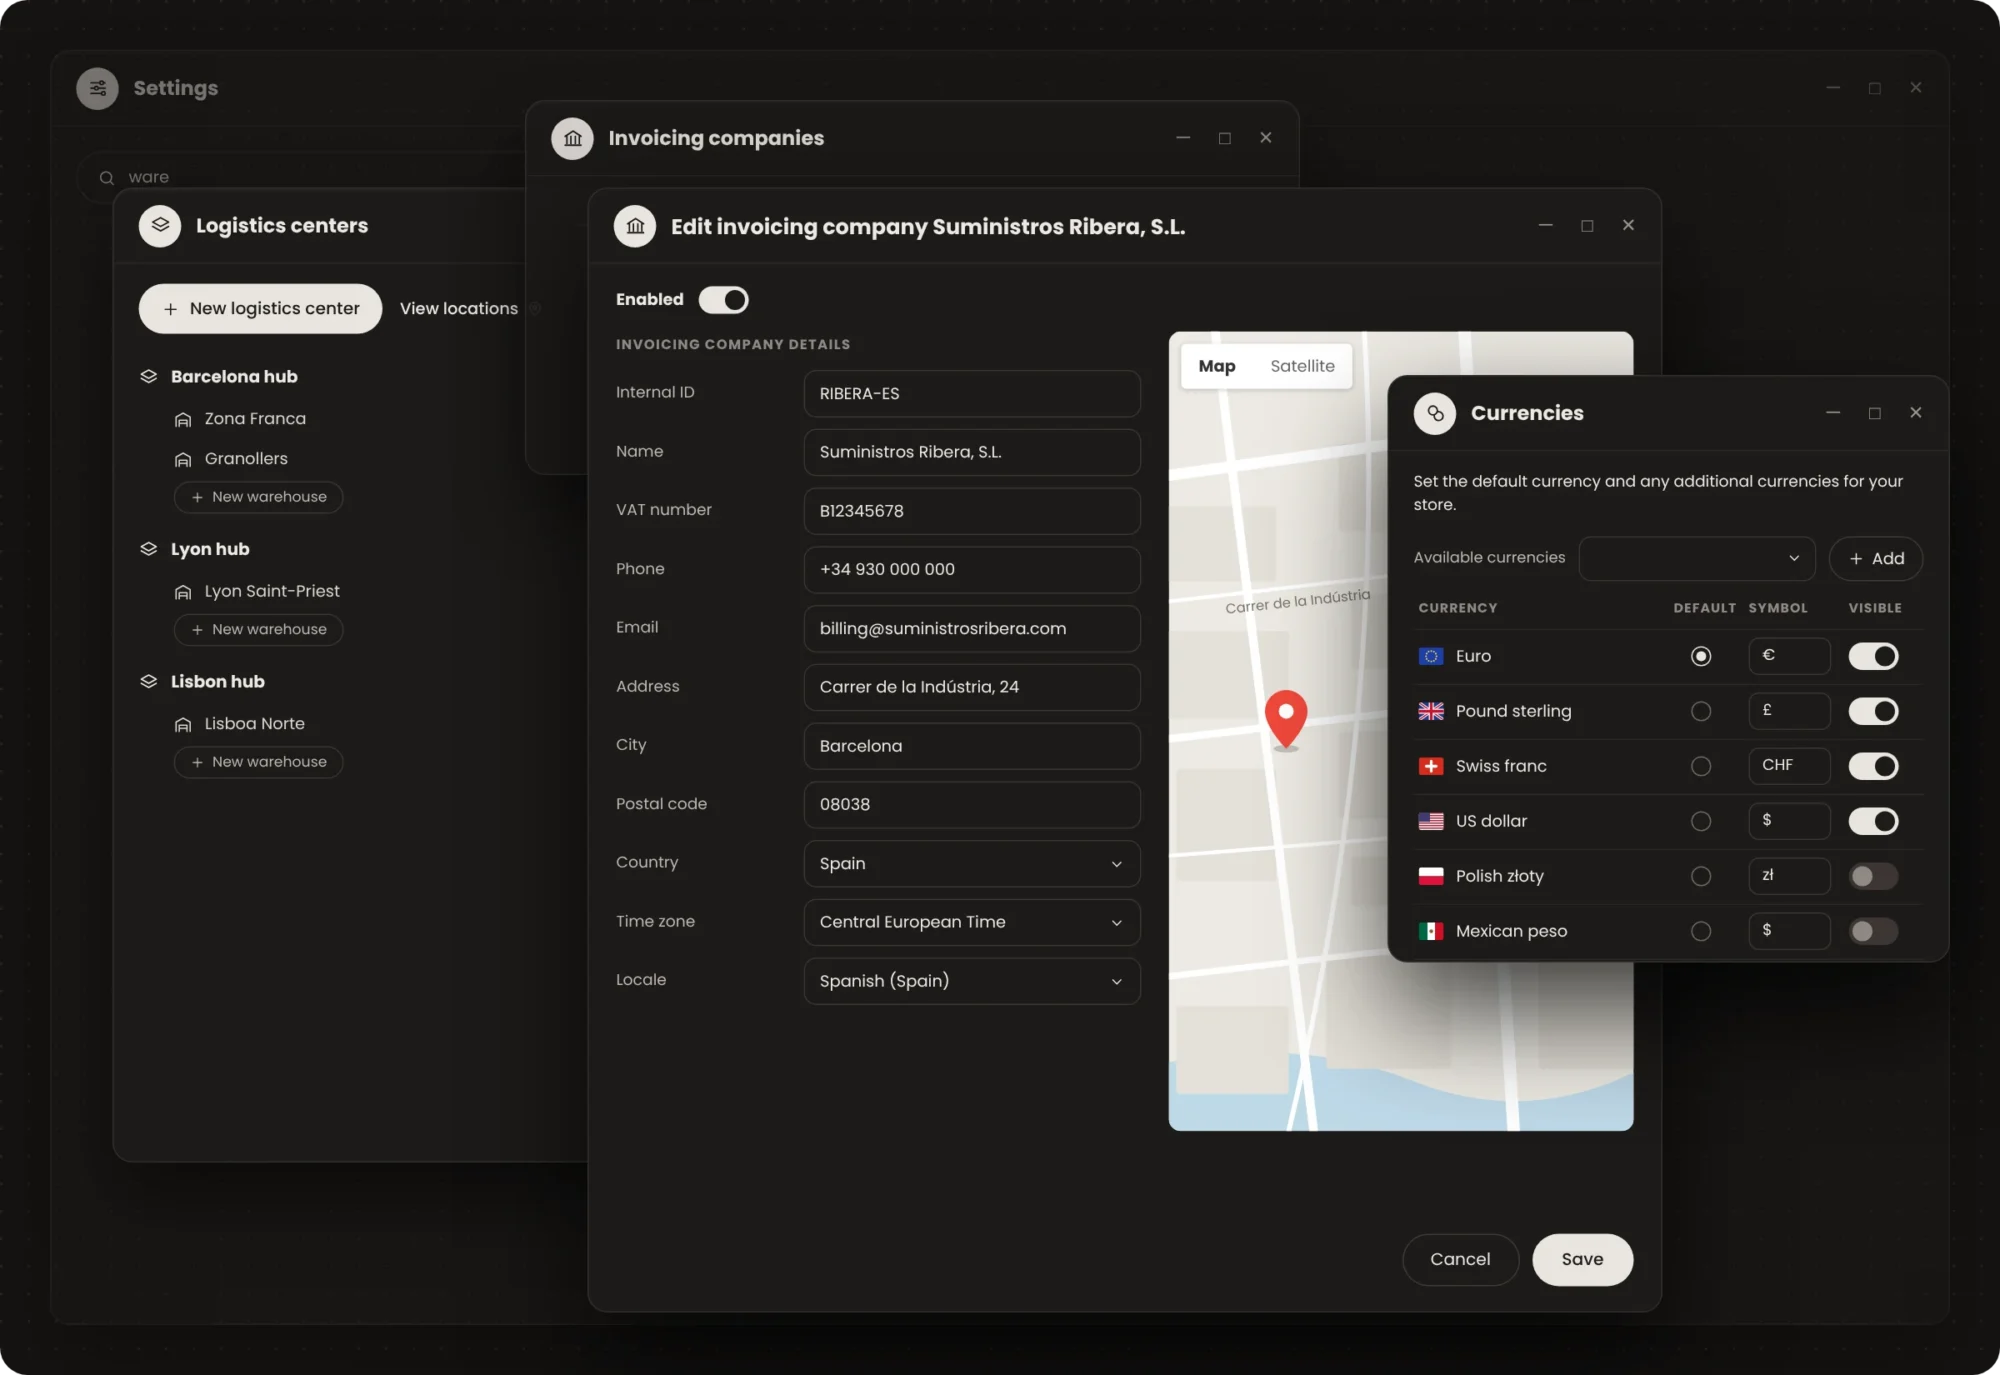The image size is (2000, 1375).
Task: Click the Settings sliders icon
Action: (97, 88)
